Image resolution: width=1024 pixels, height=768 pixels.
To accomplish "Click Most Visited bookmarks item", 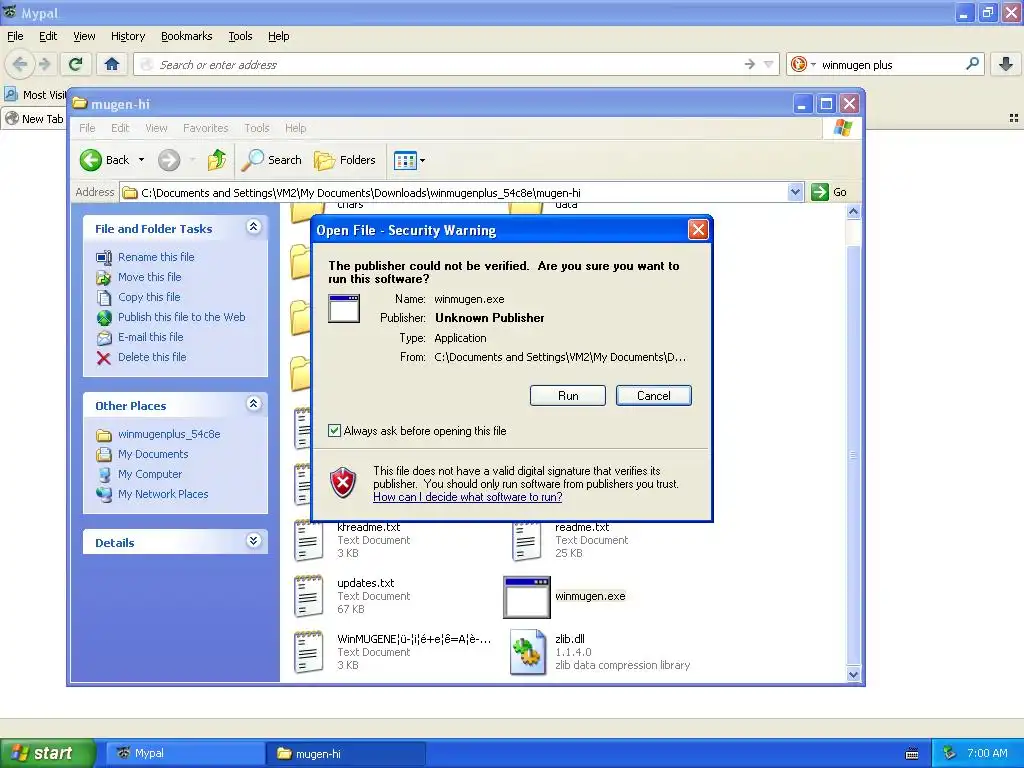I will click(35, 95).
